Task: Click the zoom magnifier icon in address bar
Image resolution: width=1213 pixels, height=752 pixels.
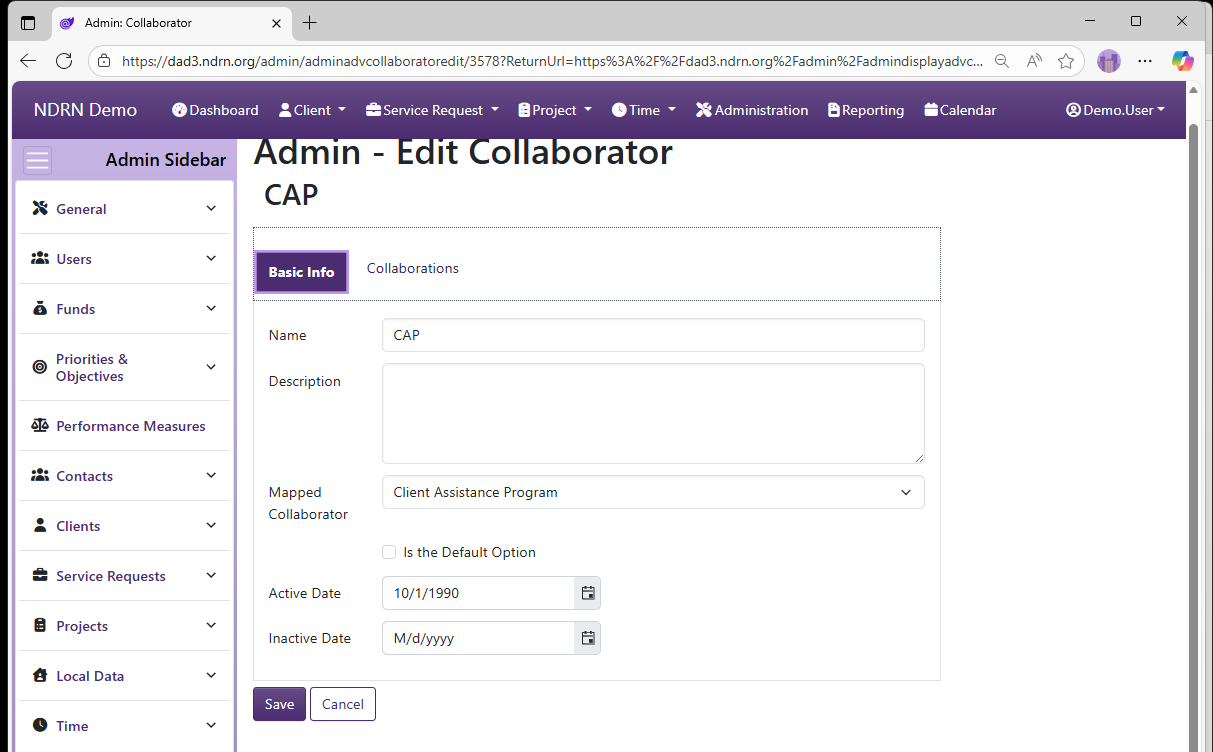Action: point(1001,61)
